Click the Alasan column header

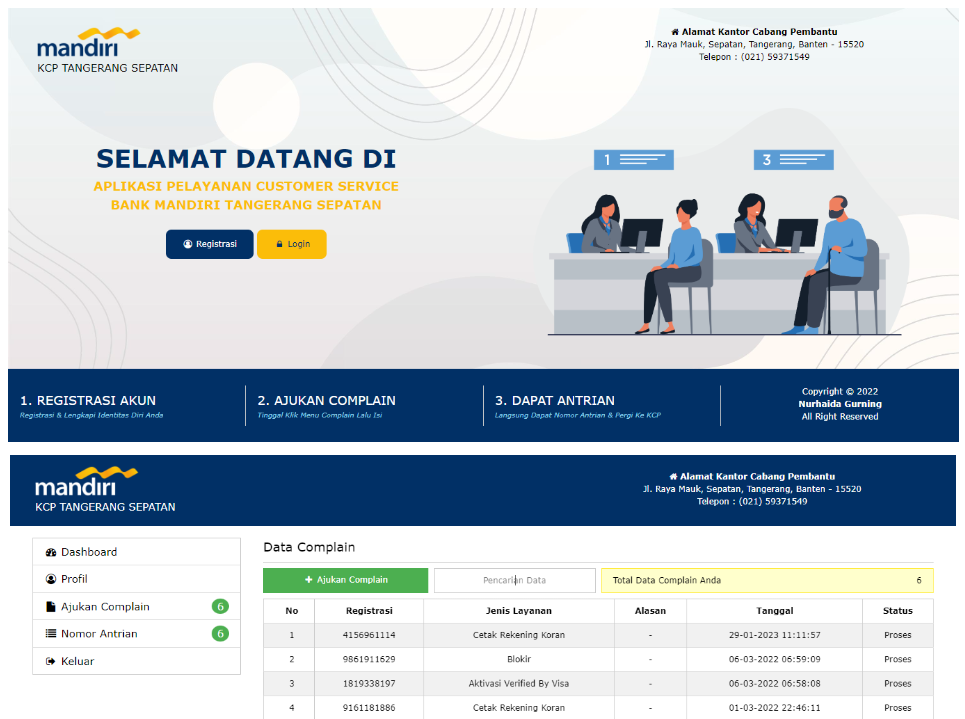point(651,611)
